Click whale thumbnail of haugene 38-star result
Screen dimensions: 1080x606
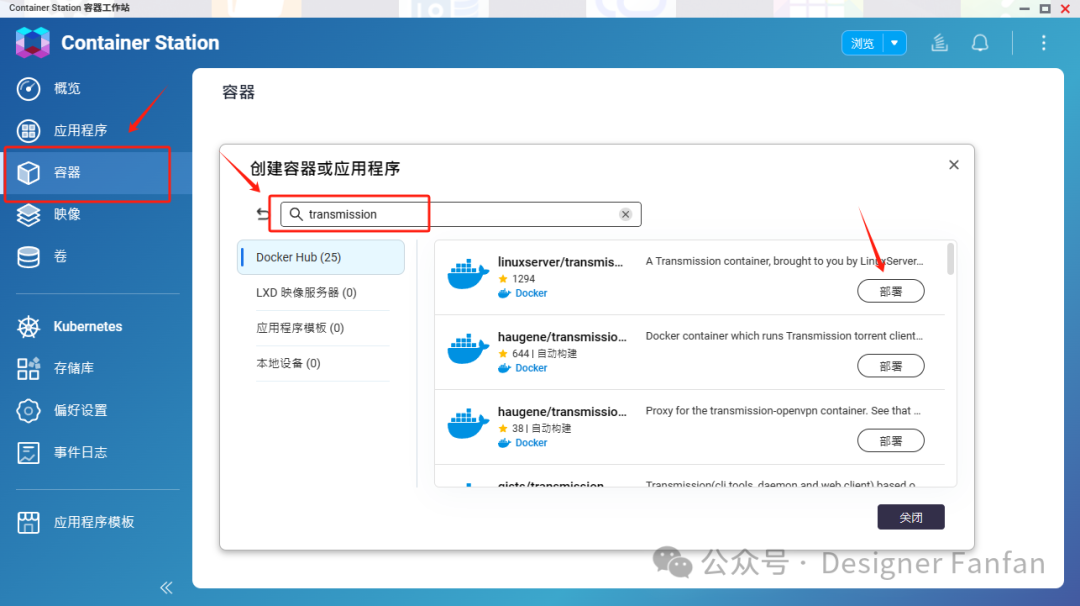468,423
